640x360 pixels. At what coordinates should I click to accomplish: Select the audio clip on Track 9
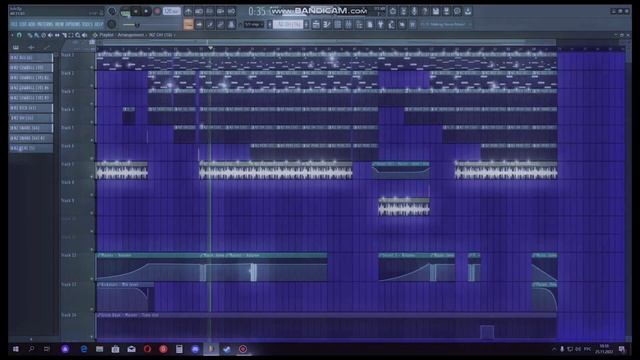coord(404,207)
